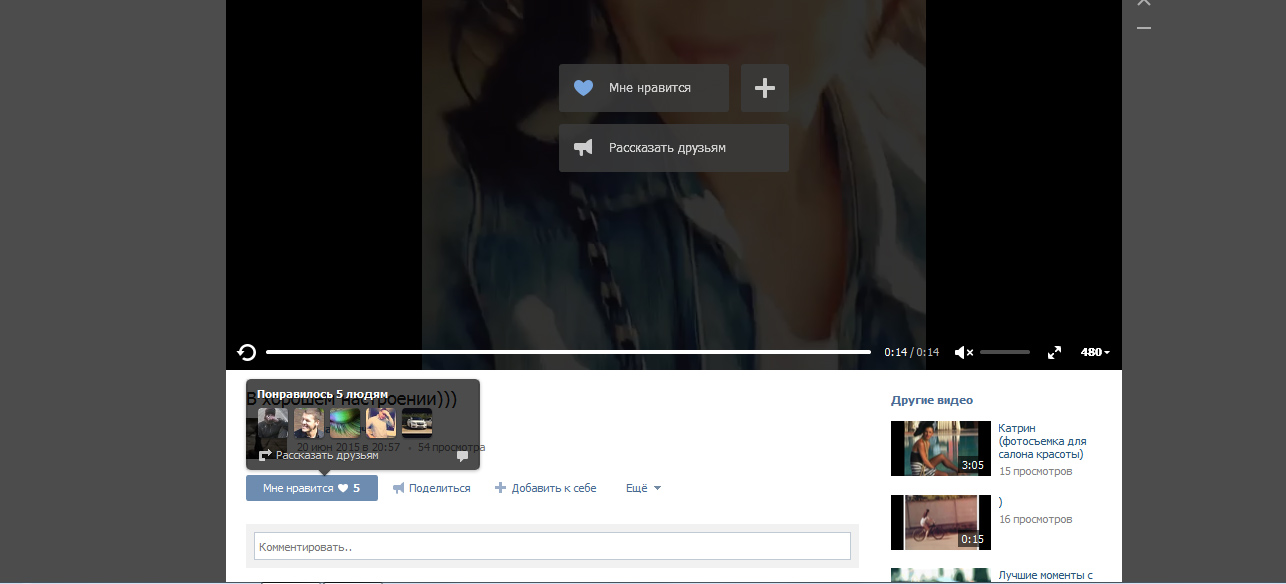Like the video with "Мне нравится" 5 button

coord(312,488)
